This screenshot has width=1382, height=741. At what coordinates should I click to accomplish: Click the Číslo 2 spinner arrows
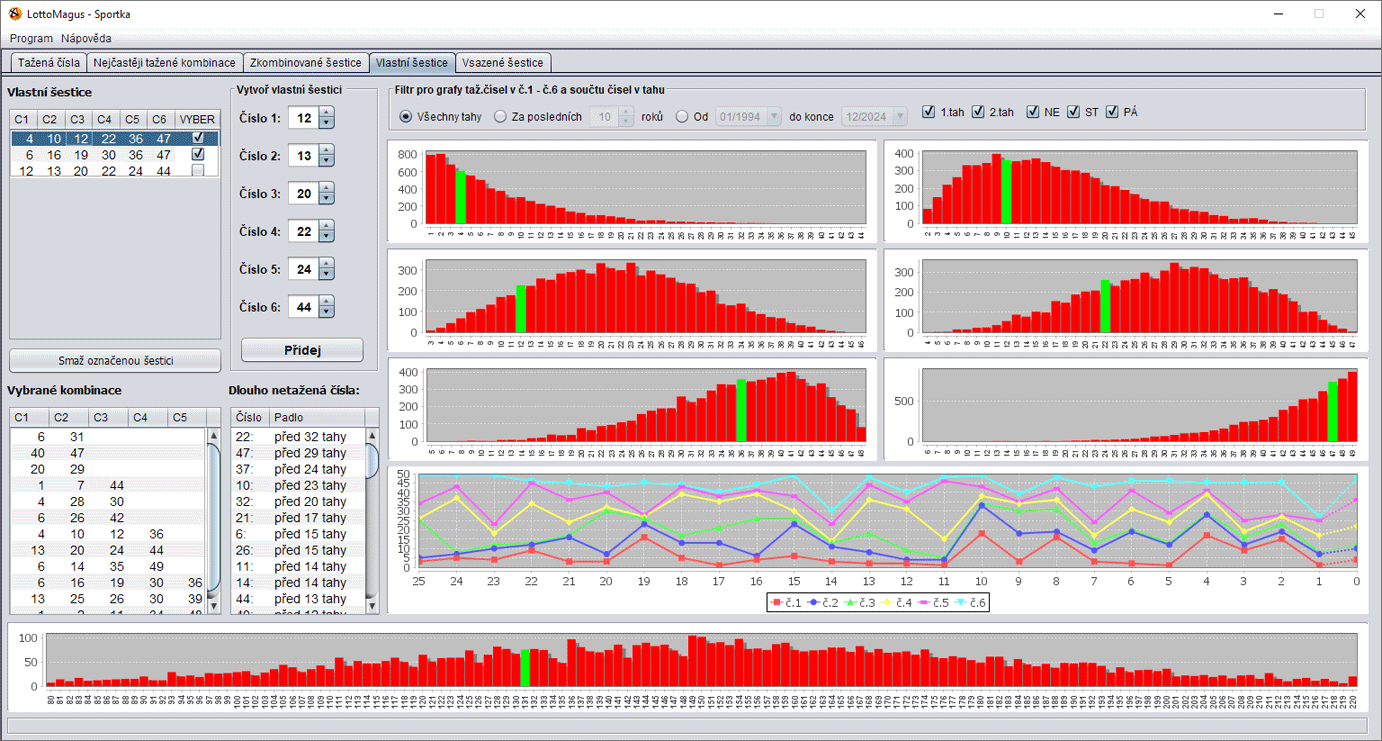[x=326, y=156]
